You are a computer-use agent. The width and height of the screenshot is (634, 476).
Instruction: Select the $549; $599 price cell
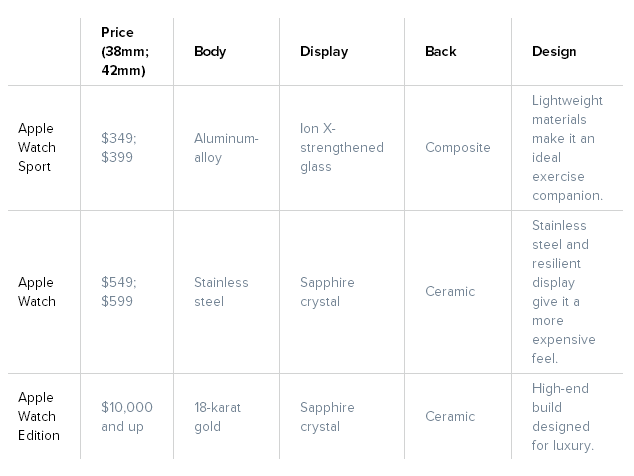point(119,292)
